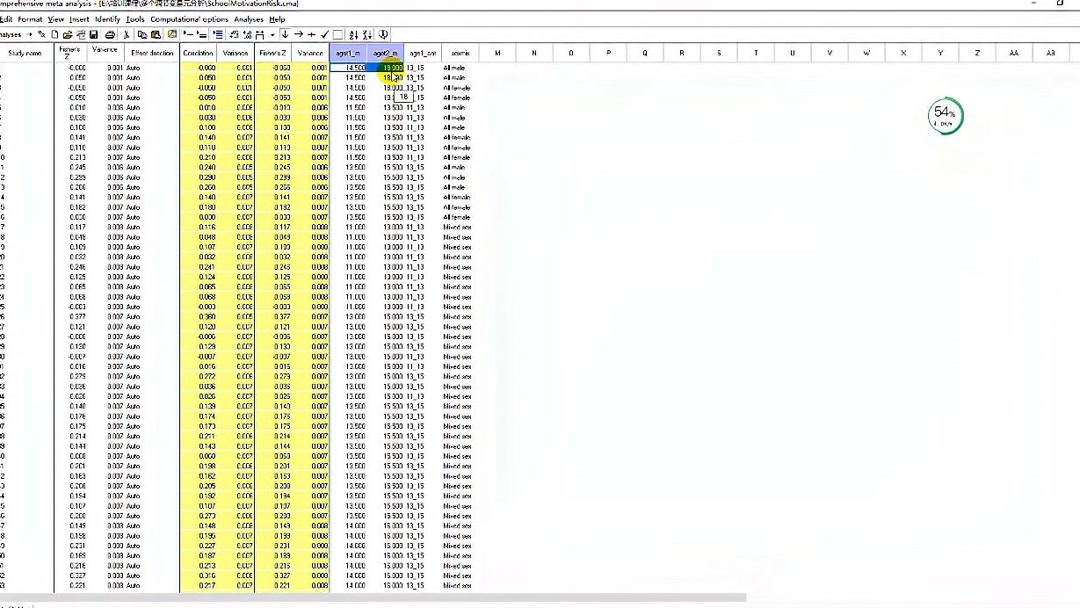The width and height of the screenshot is (1080, 608).
Task: Create a new CMA project file
Action: 54,34
